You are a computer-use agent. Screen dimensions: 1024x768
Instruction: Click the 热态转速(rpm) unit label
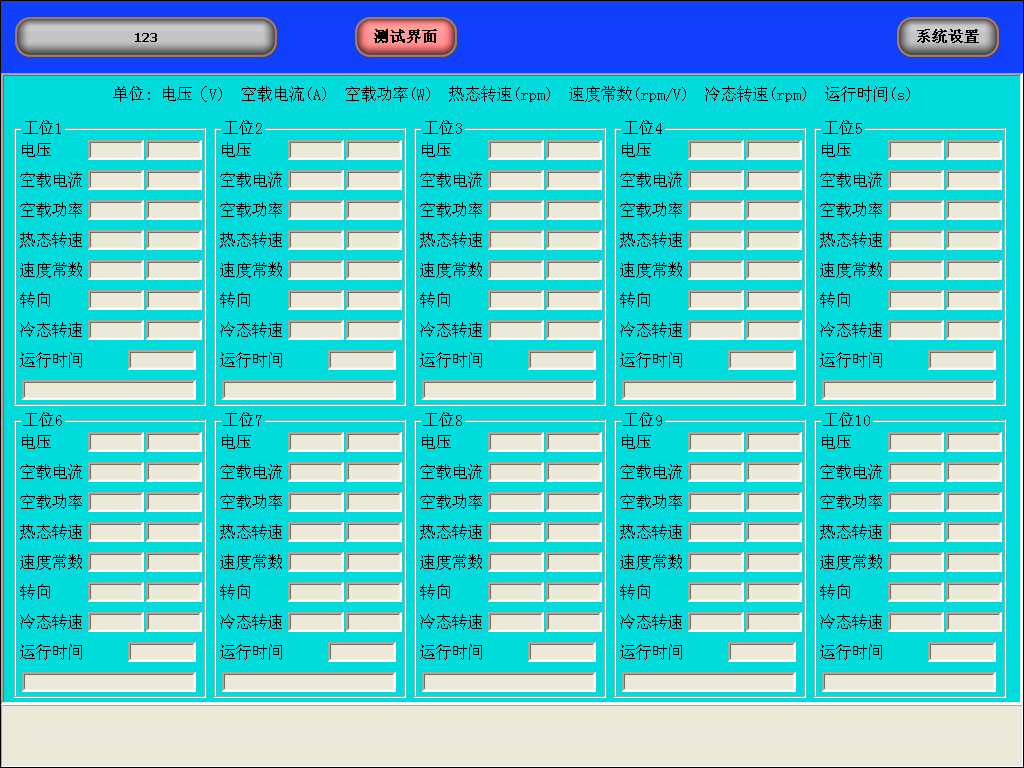click(500, 95)
